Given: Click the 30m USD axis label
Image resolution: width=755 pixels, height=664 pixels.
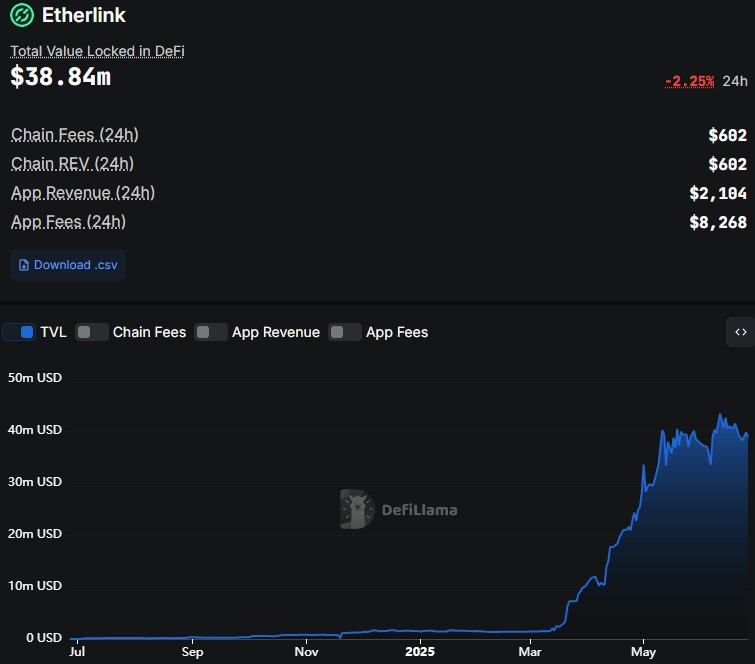Looking at the screenshot, I should (x=35, y=482).
